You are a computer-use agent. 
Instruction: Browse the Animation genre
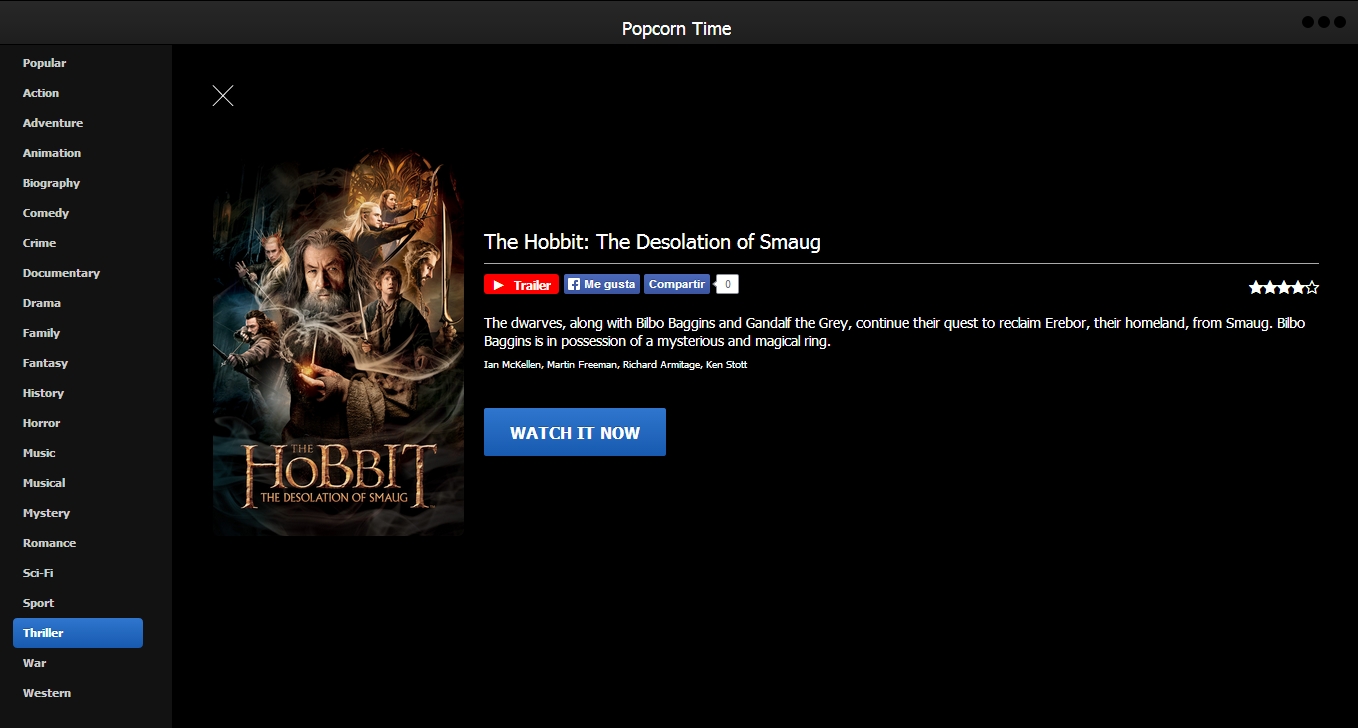coord(52,153)
